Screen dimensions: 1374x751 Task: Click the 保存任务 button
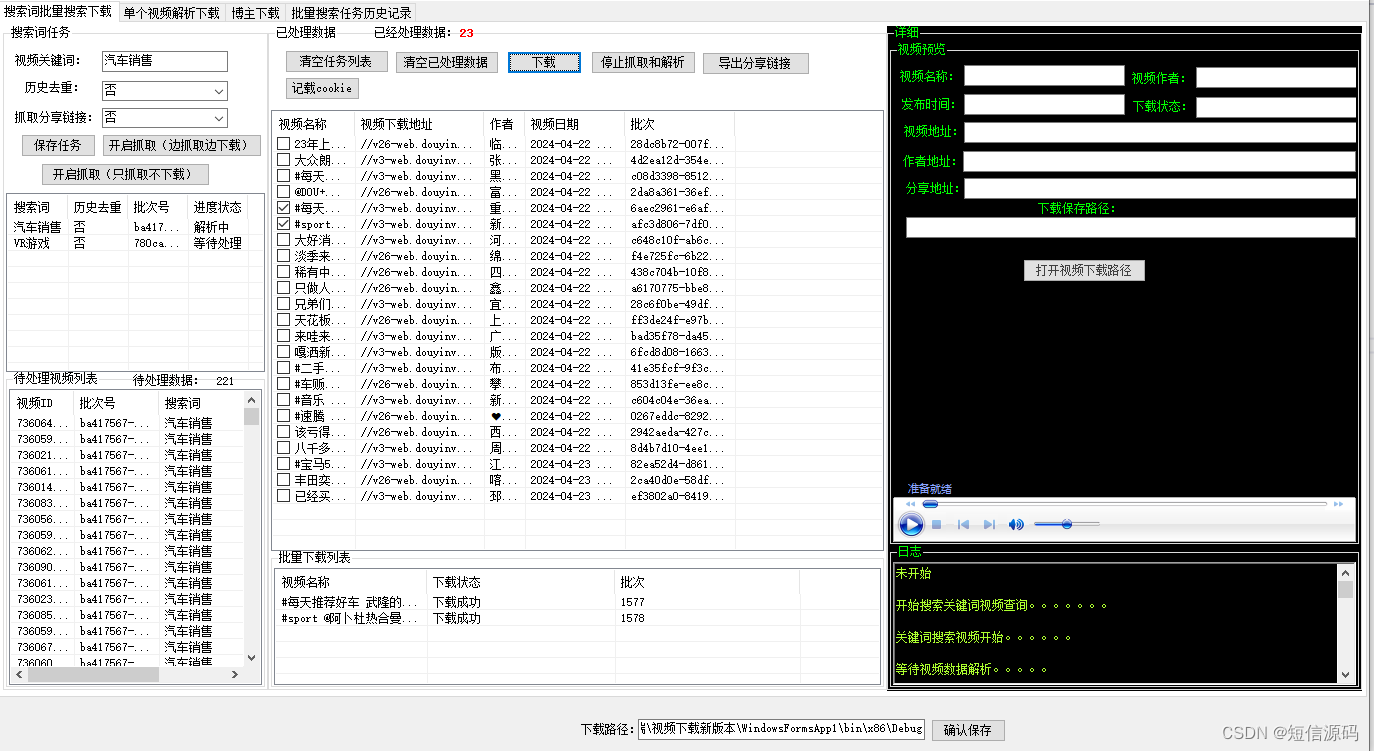tap(58, 145)
